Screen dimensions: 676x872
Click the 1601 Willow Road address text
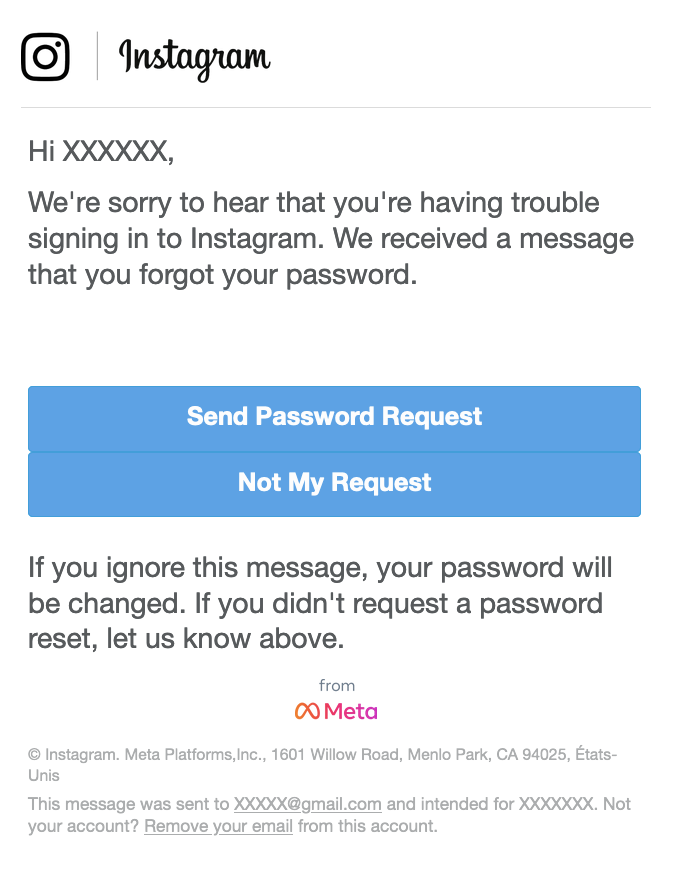(x=334, y=755)
